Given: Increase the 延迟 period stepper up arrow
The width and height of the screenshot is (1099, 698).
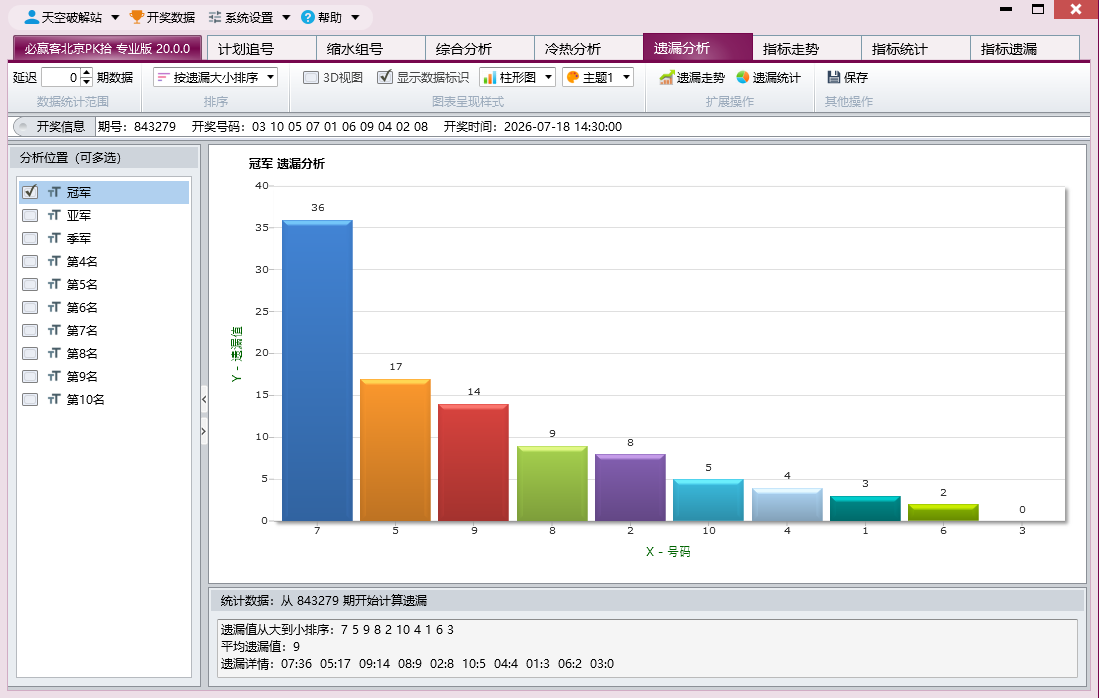Looking at the screenshot, I should click(86, 72).
